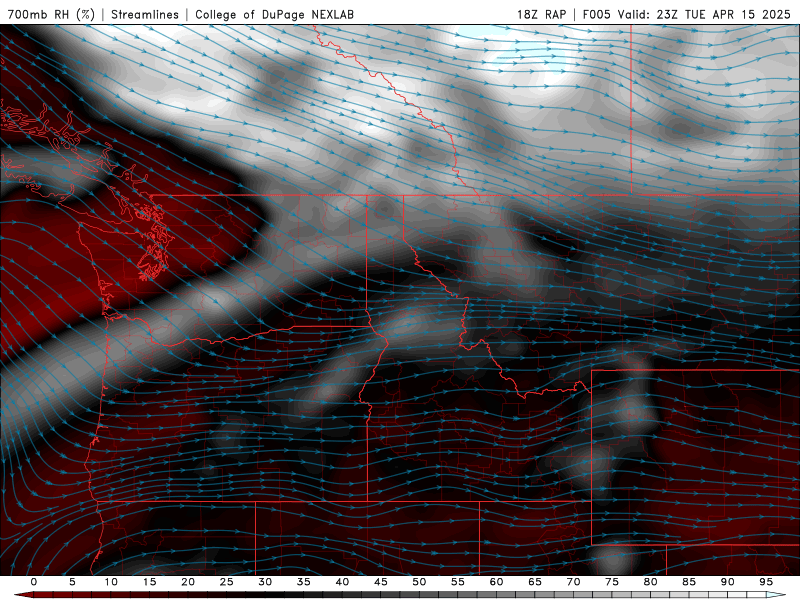Viewport: 800px width, 600px height.
Task: Click the "65" label on the RH scale
Action: tap(535, 582)
